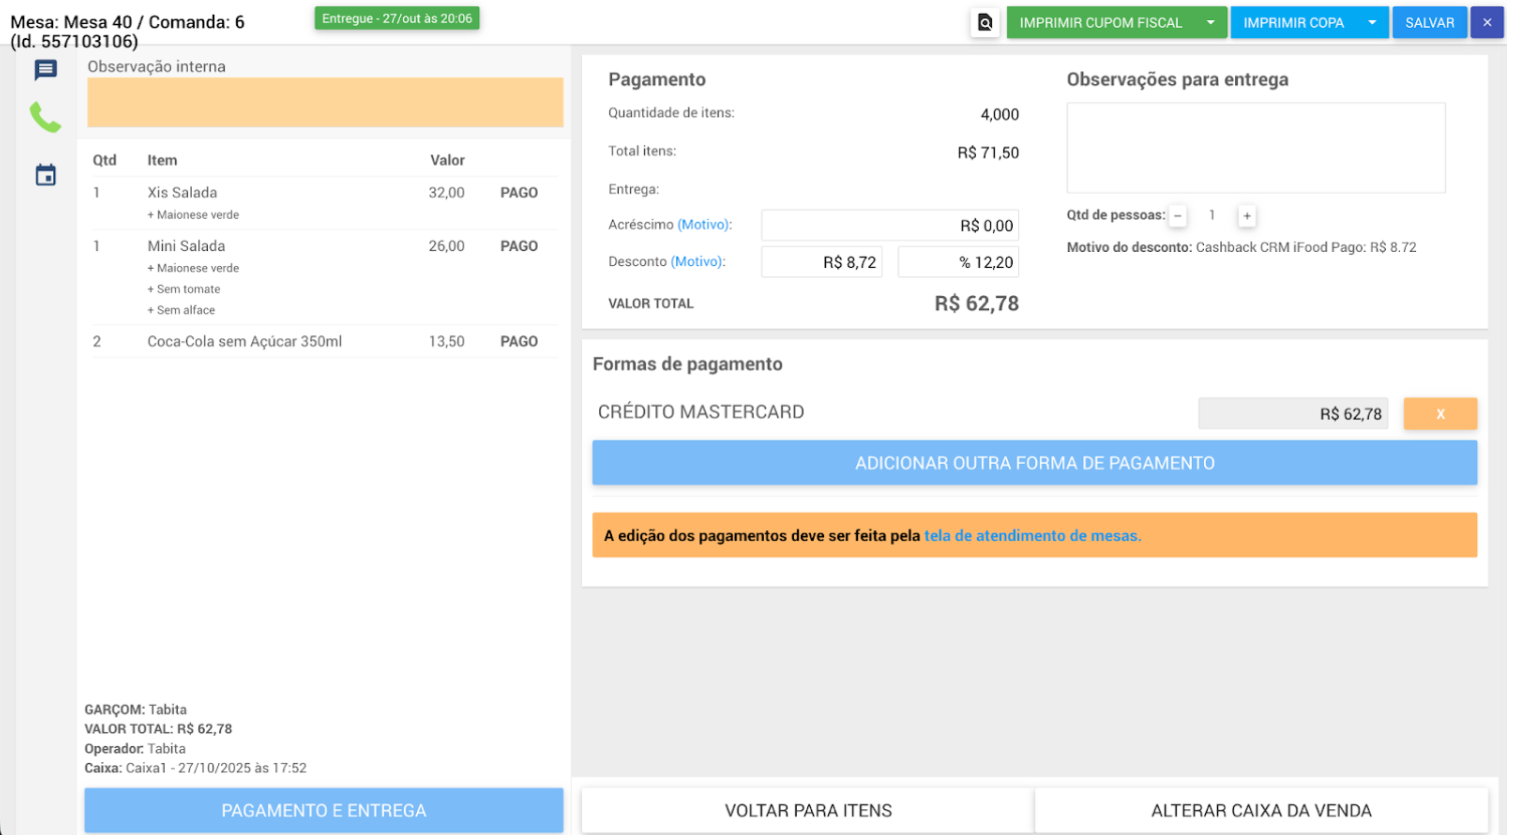Decrease people count with minus button

pyautogui.click(x=1178, y=216)
